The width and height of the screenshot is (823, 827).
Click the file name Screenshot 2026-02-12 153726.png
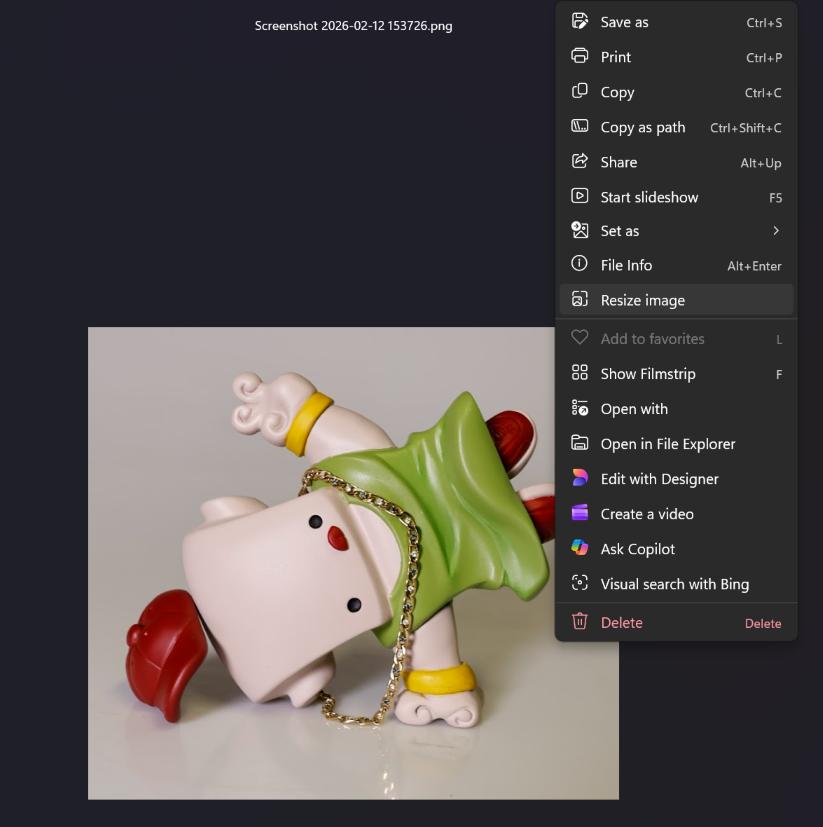tap(353, 26)
